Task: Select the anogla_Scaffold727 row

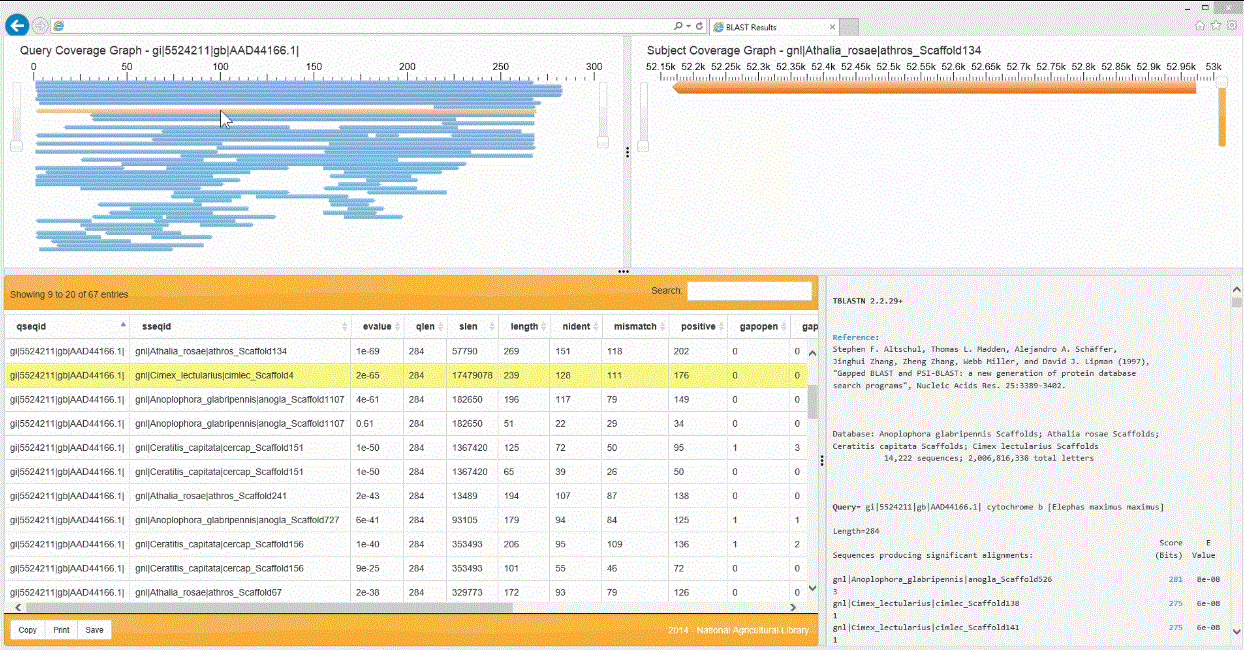Action: (406, 520)
